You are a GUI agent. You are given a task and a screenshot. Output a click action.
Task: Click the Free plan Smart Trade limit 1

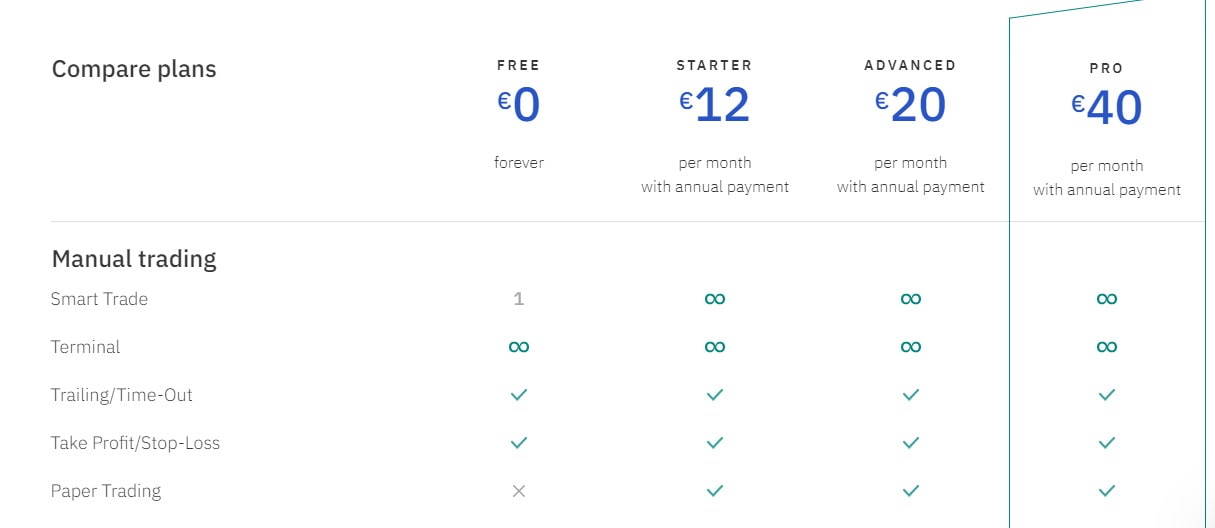518,299
